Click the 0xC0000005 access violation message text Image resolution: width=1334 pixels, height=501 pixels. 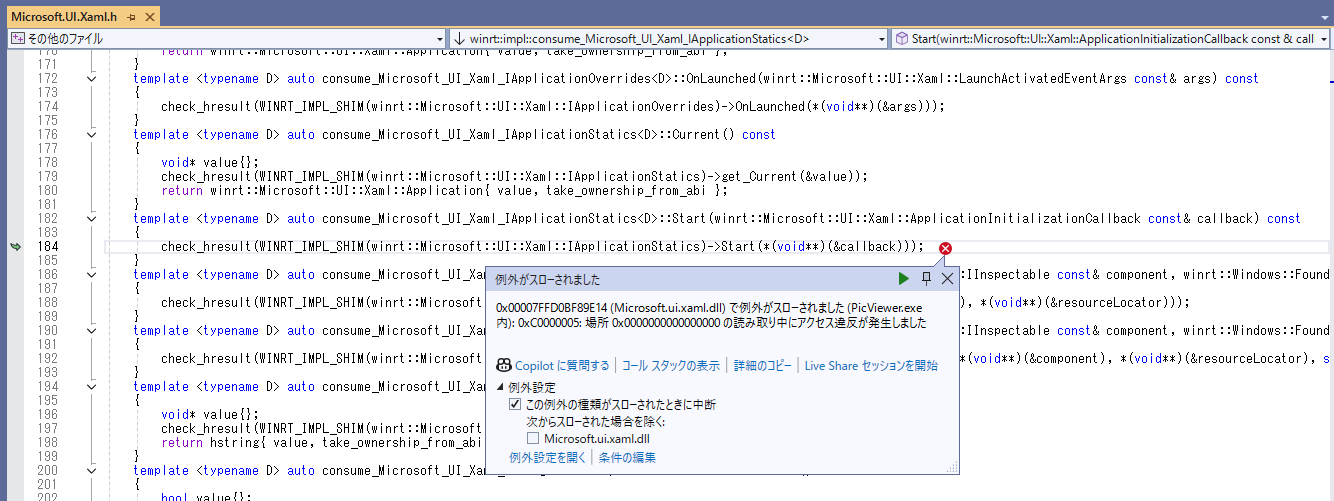pos(711,315)
